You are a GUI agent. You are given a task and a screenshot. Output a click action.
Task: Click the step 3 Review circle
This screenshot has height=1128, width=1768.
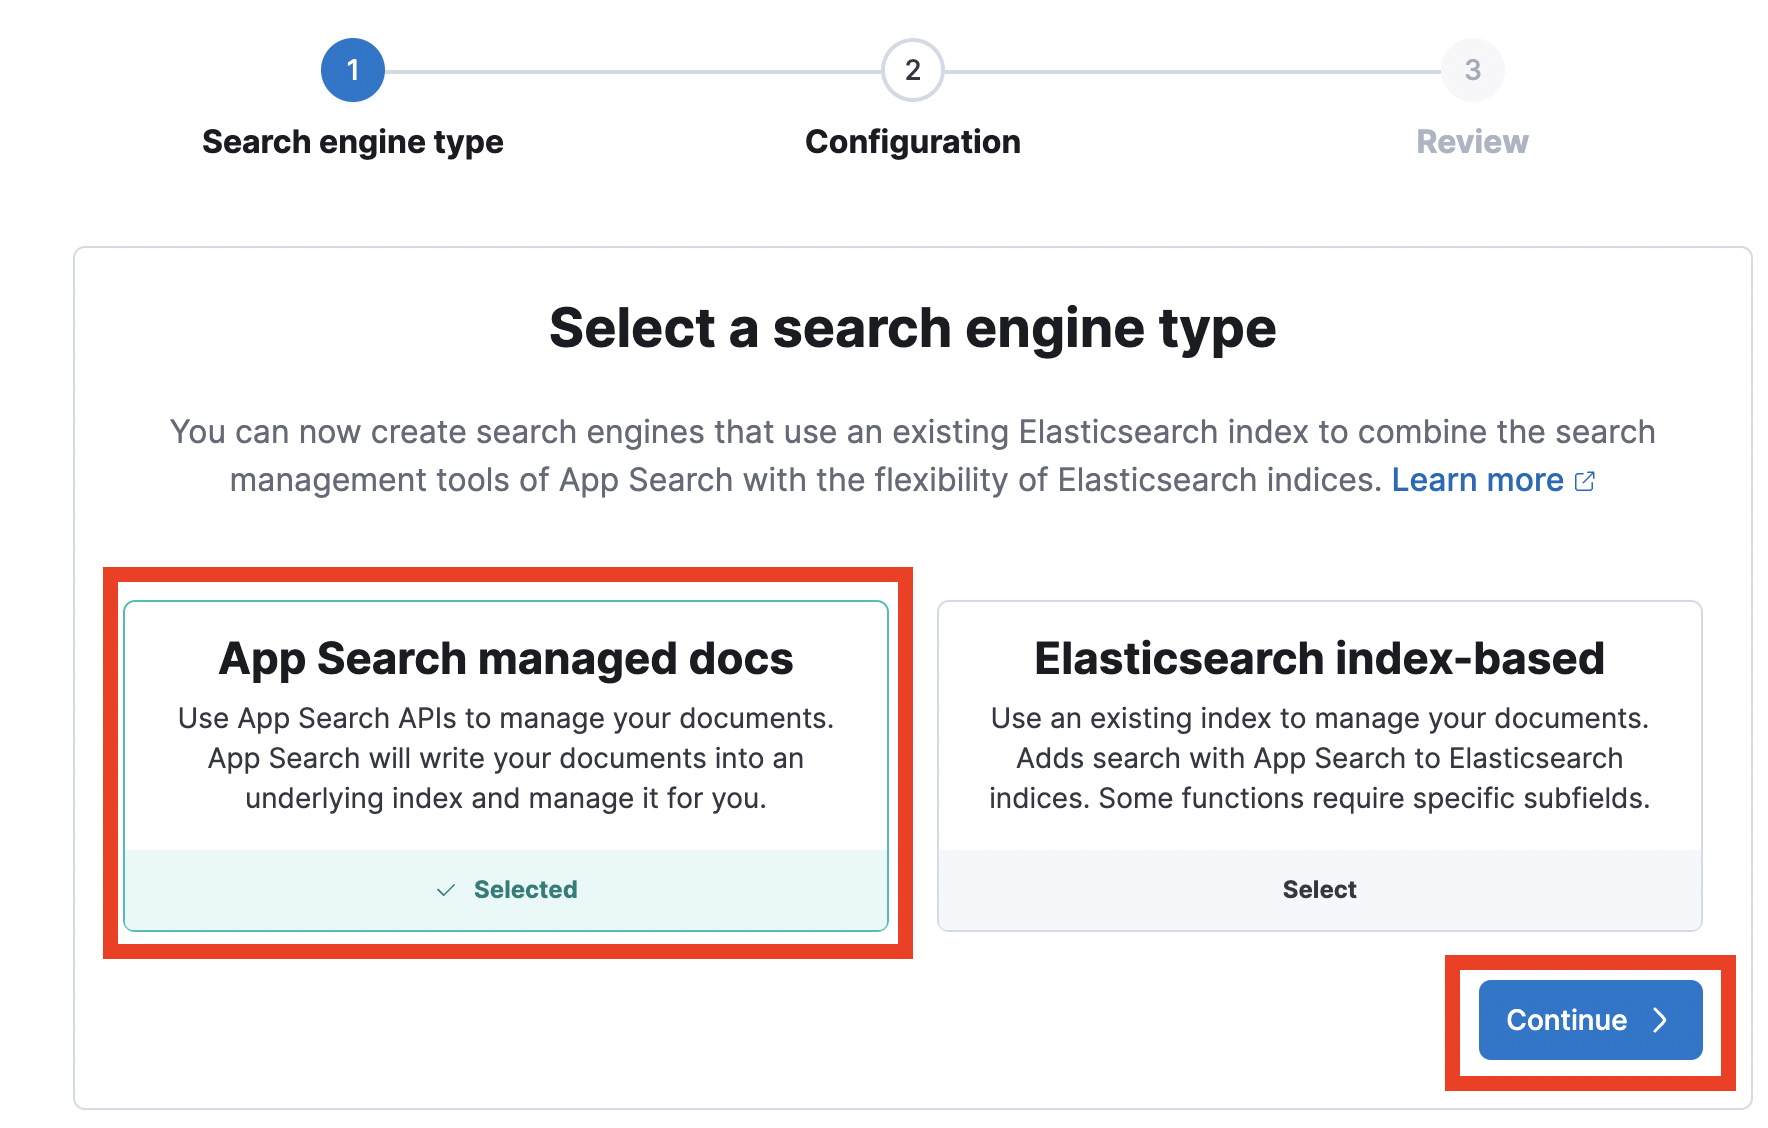1472,70
